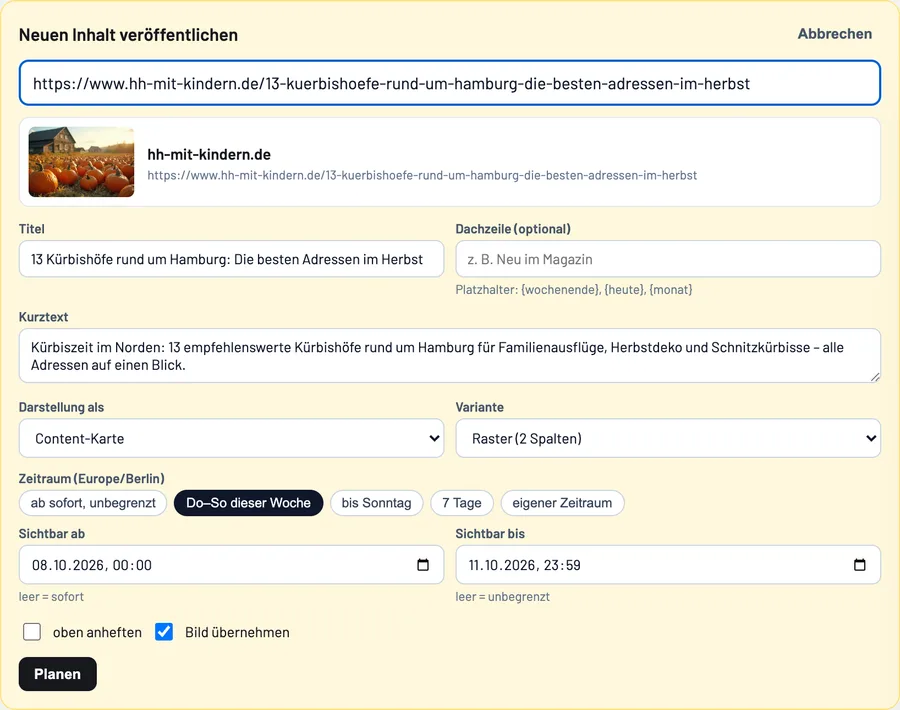Click the pumpkin field preview thumbnail
The height and width of the screenshot is (710, 900).
click(x=82, y=162)
